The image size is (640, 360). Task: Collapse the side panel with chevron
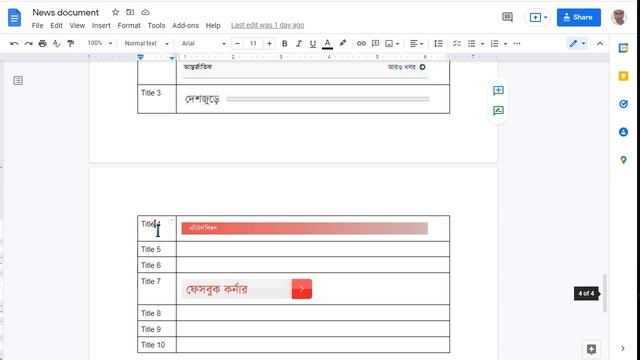pyautogui.click(x=623, y=349)
